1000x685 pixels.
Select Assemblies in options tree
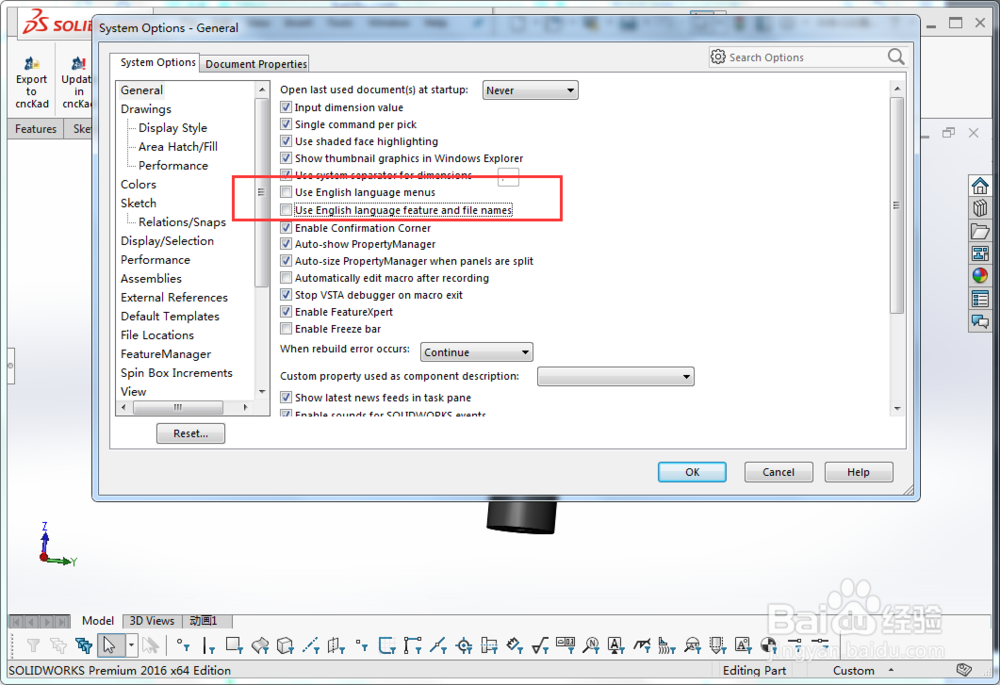coord(151,279)
